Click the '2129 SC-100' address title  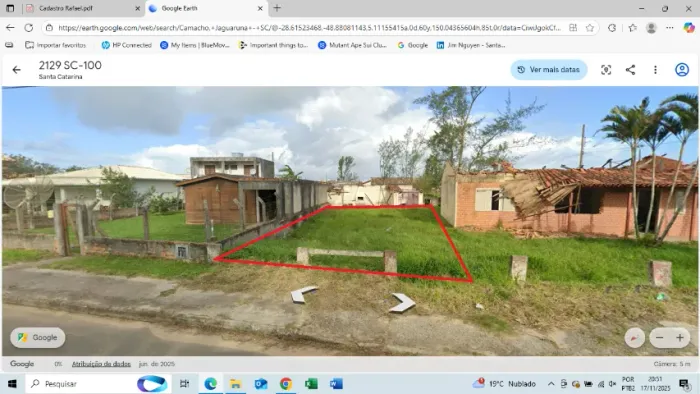(70, 65)
